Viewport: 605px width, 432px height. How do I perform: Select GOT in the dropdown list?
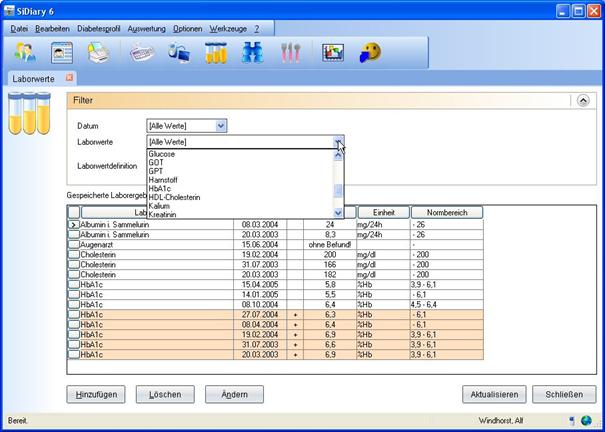click(240, 162)
